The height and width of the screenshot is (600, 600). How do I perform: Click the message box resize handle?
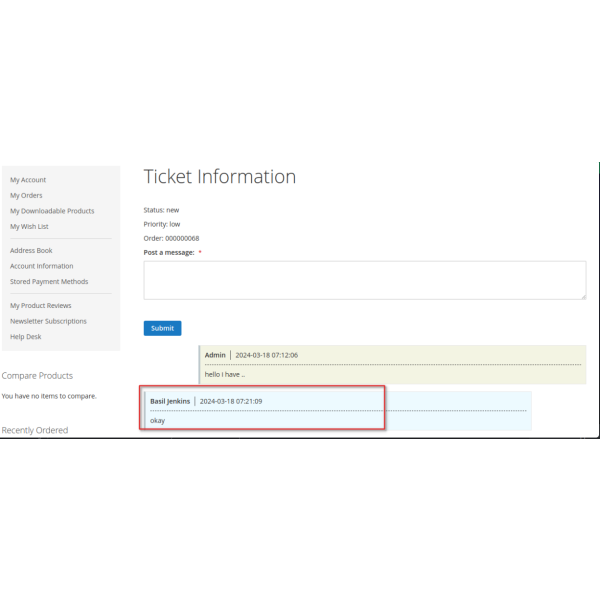[x=582, y=295]
